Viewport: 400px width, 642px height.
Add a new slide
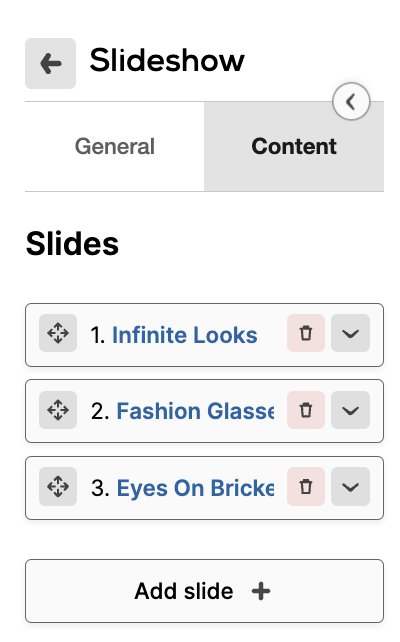click(204, 591)
